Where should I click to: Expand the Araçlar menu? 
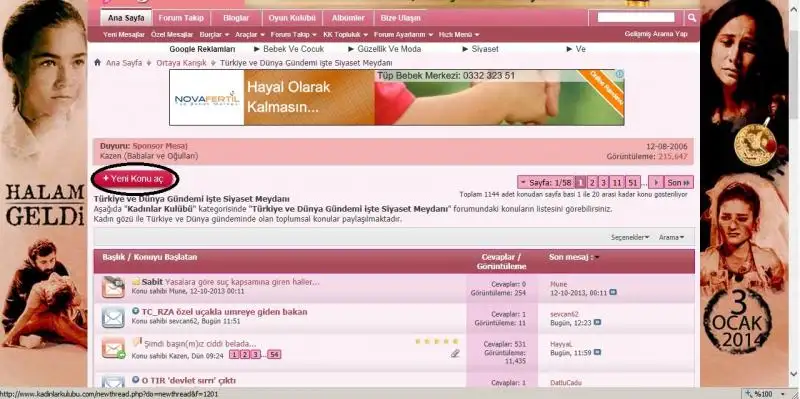(x=250, y=35)
